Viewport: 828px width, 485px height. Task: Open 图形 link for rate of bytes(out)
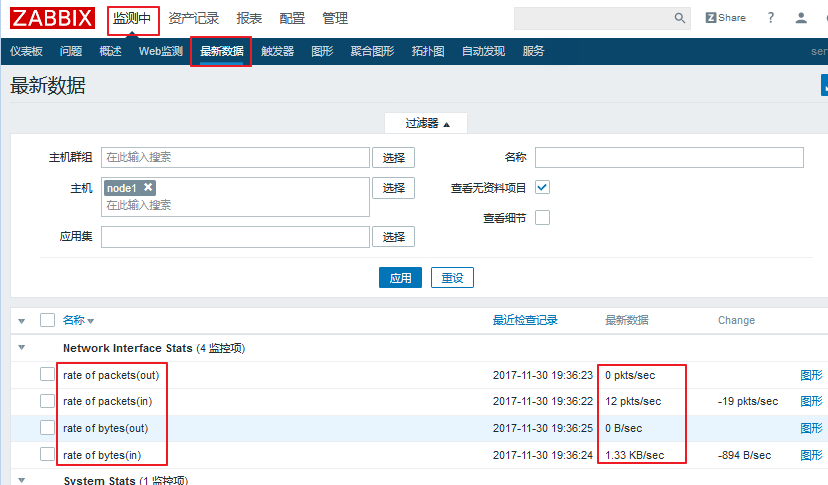(811, 428)
